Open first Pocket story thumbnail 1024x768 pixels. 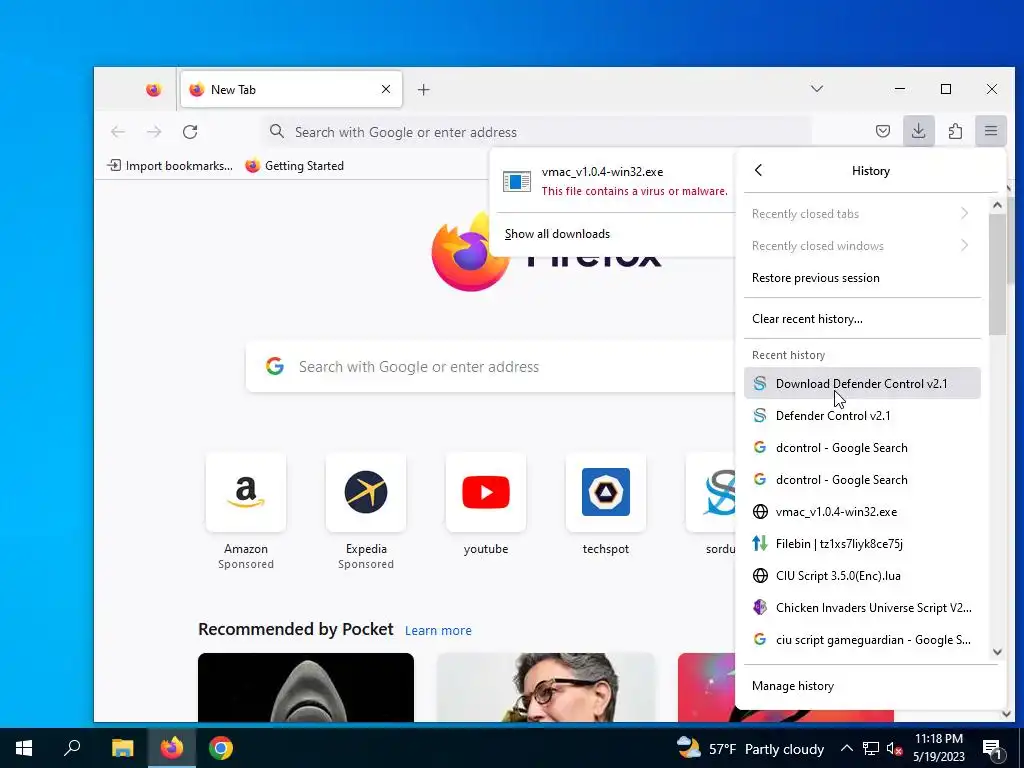tap(306, 687)
